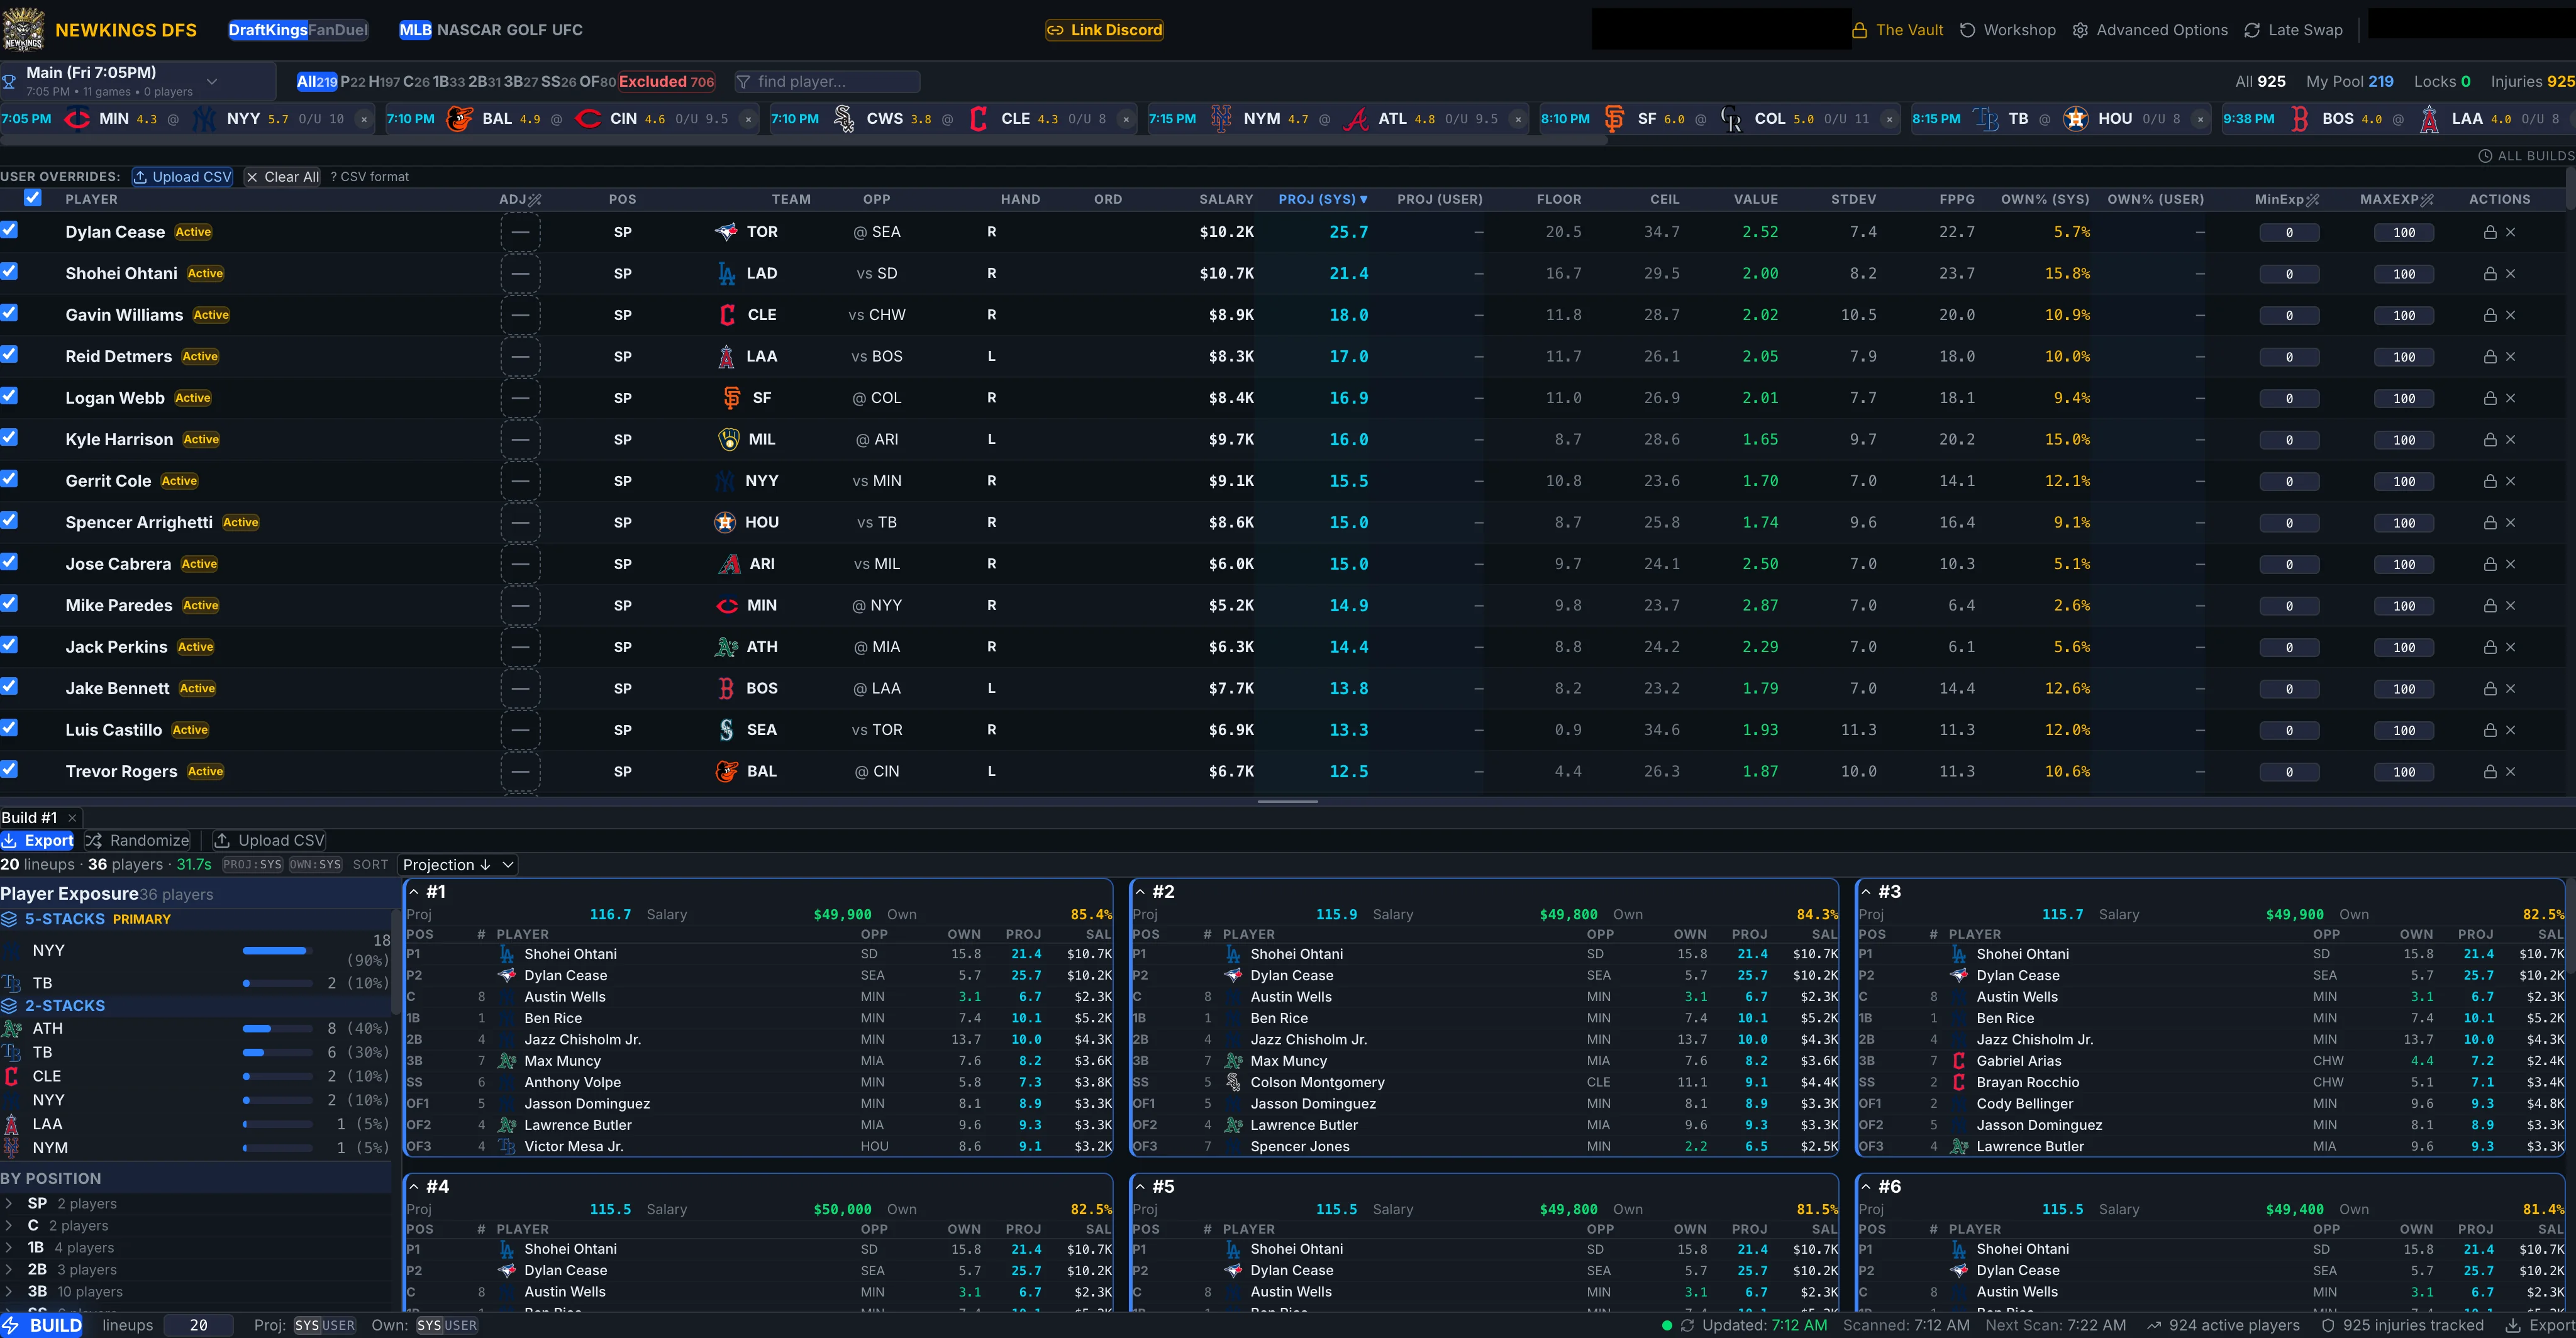Screen dimensions: 2576x1338
Task: Dismiss the MIN at NYY game chip
Action: (364, 119)
